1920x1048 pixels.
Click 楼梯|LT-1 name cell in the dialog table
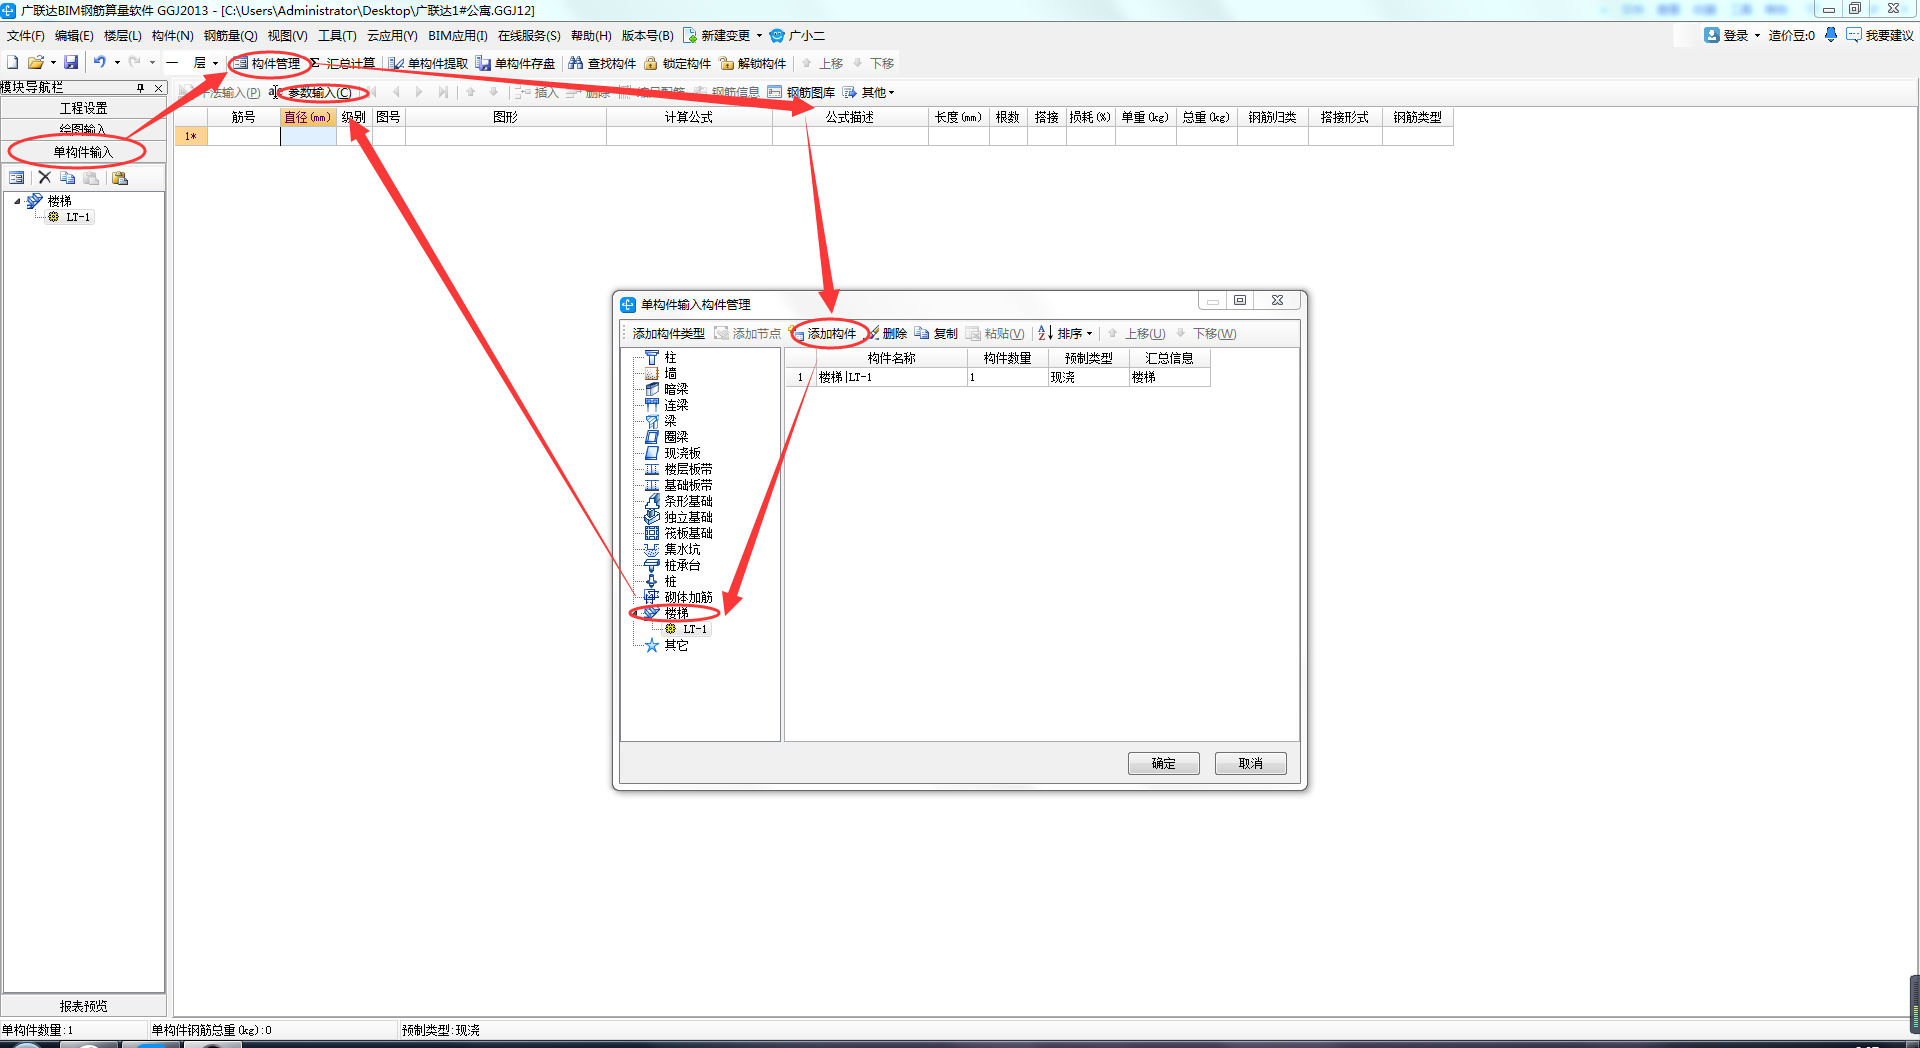click(891, 378)
